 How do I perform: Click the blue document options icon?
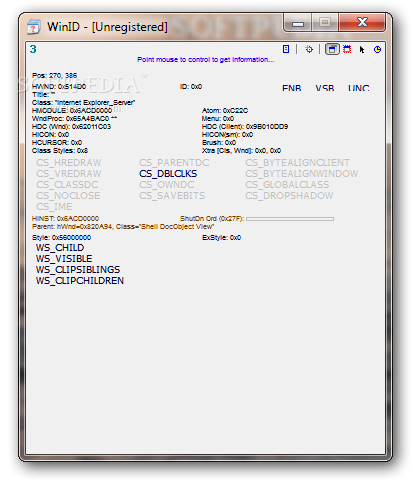pyautogui.click(x=286, y=49)
